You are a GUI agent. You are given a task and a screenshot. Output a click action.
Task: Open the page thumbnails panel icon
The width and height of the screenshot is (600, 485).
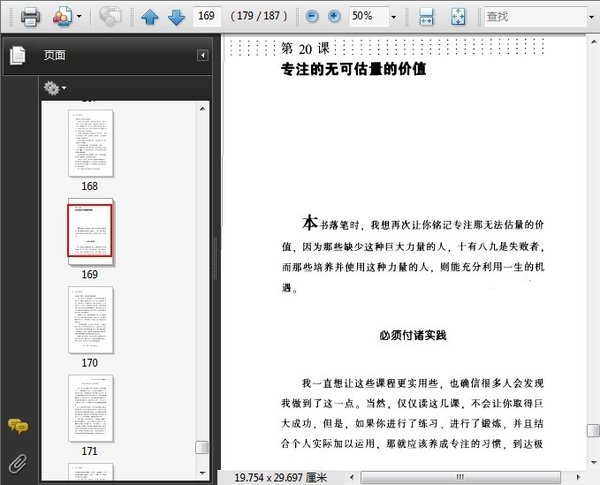tap(18, 56)
